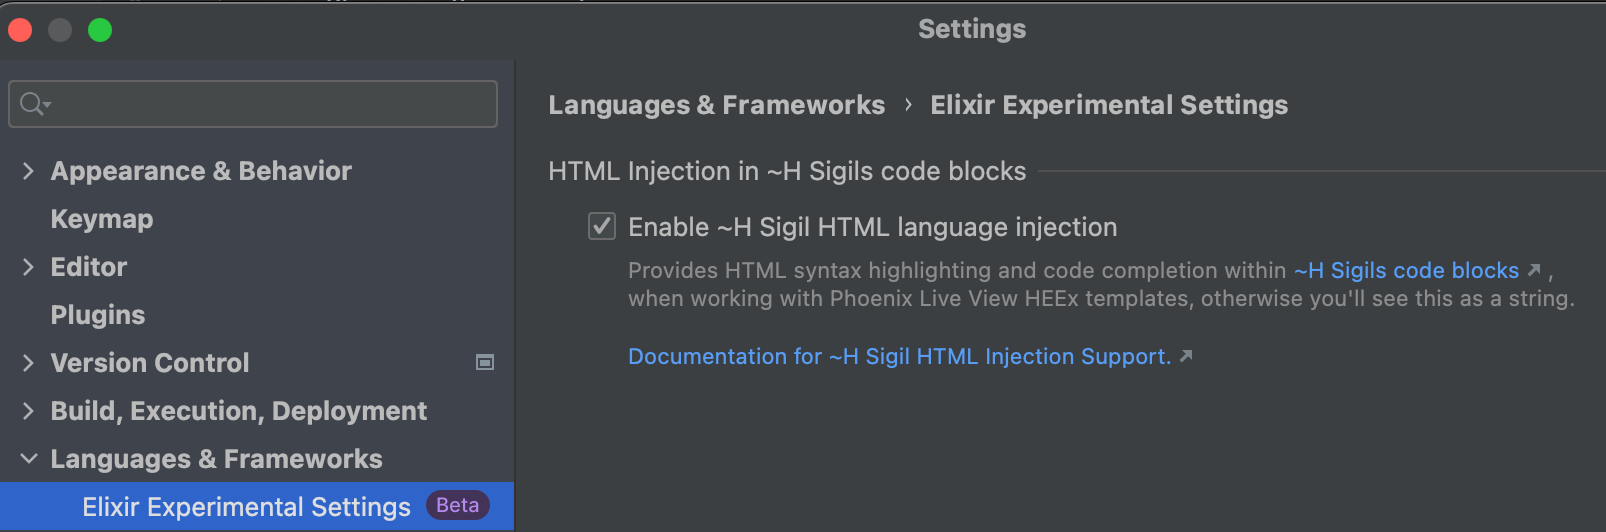This screenshot has height=532, width=1606.
Task: Expand the Editor settings node
Action: (28, 267)
